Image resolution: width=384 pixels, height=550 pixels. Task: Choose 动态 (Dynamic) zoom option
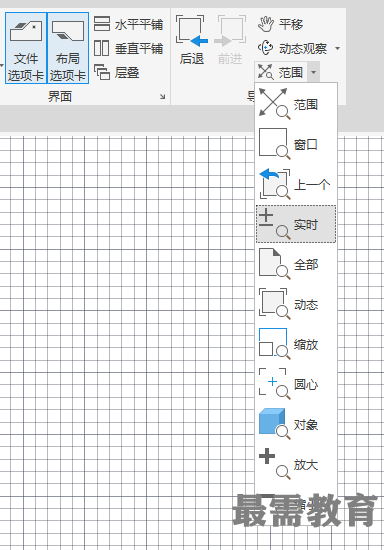tap(296, 304)
